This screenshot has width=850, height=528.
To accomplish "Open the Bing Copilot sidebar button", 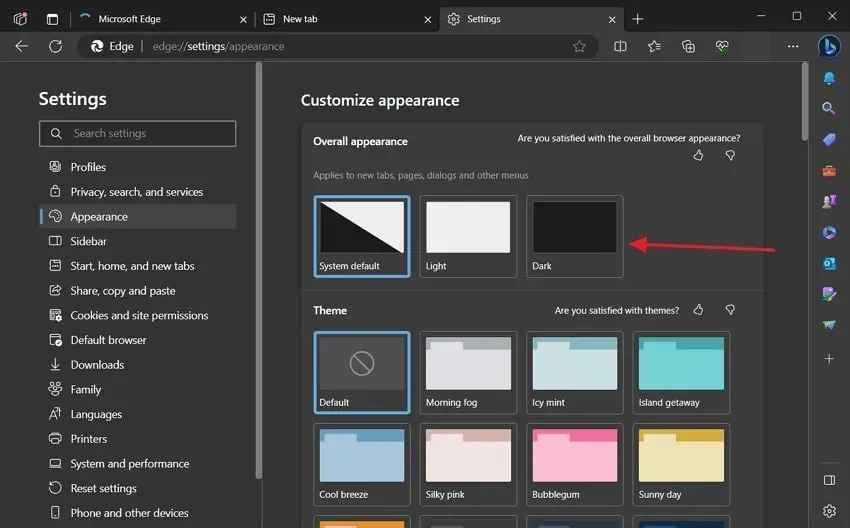I will (x=829, y=46).
